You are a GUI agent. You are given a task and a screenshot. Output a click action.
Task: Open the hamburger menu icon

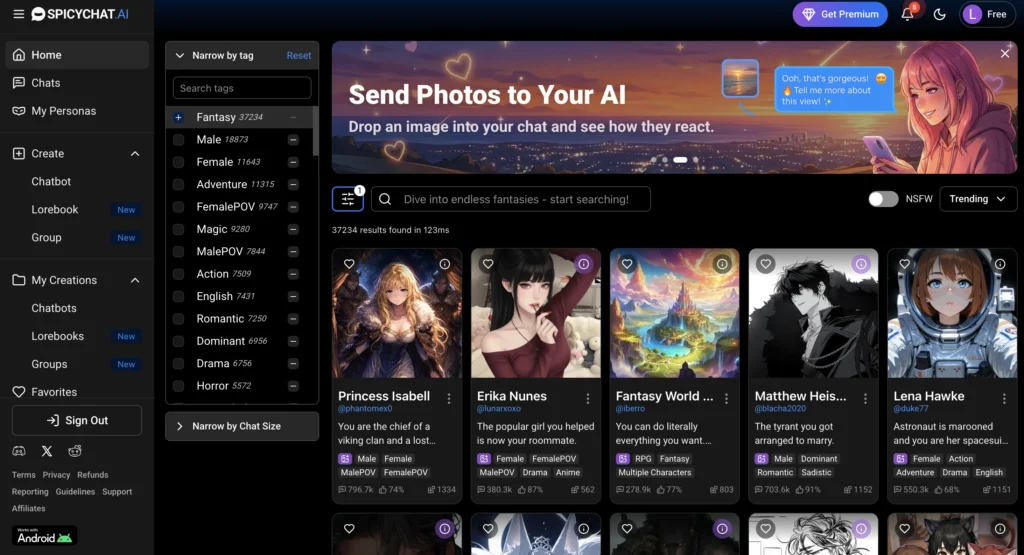[18, 14]
